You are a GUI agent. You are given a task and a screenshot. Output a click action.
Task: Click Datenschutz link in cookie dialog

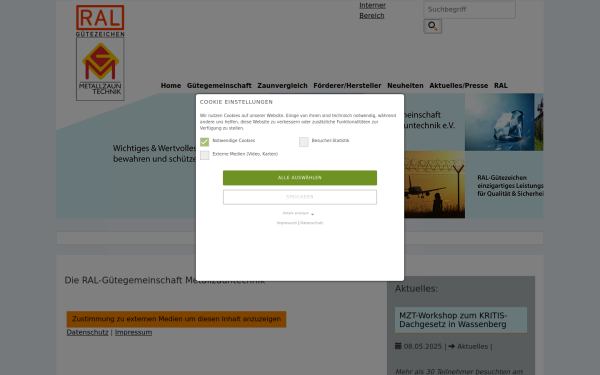coord(311,223)
